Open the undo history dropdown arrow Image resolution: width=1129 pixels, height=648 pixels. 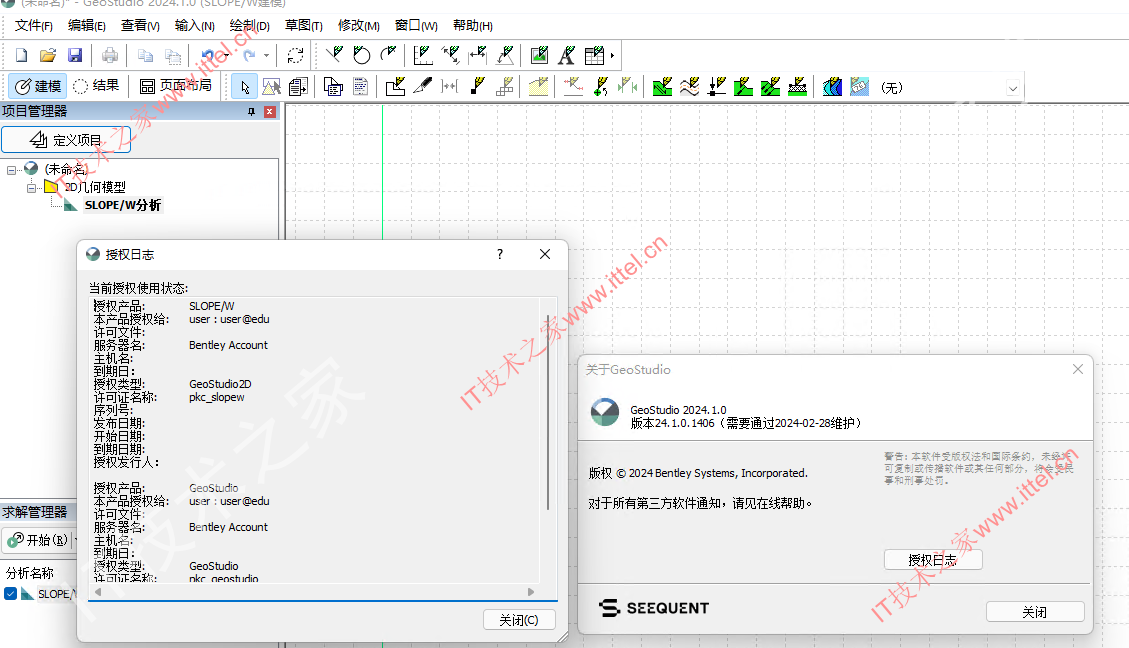coord(225,55)
